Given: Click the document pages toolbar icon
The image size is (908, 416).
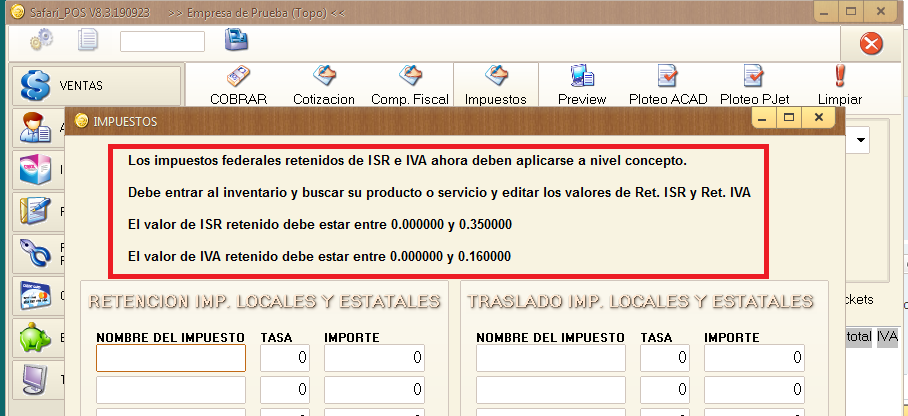Looking at the screenshot, I should pos(88,40).
